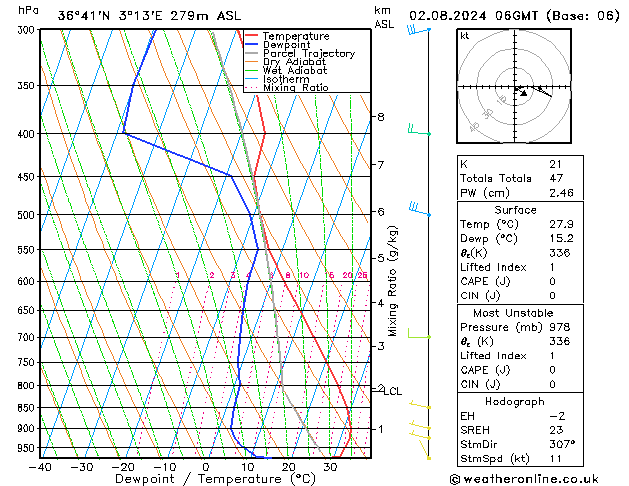The image size is (629, 486).
Task: Click the Surface section heading
Action: tap(515, 210)
